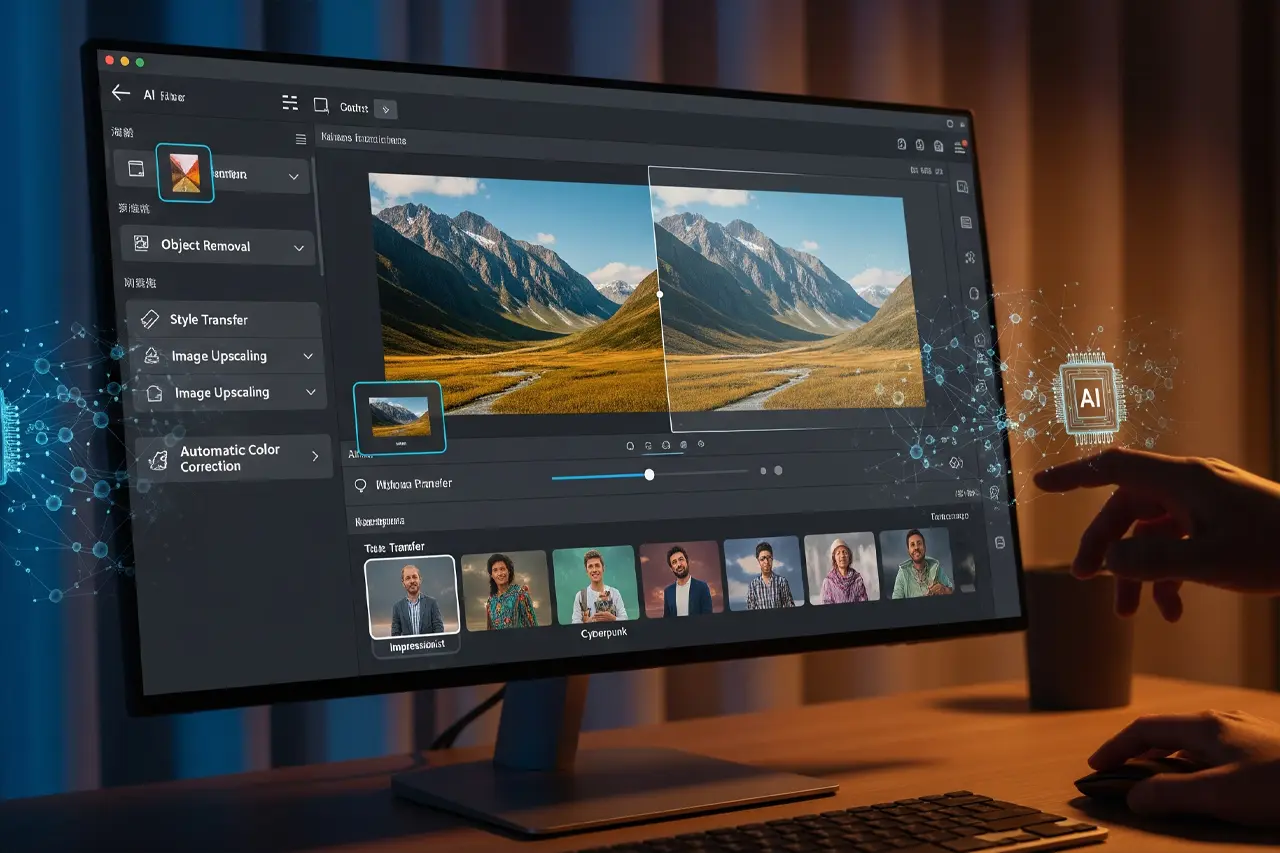Screen dimensions: 1280x853
Task: Click the first comparison icon above the slider
Action: 630,444
